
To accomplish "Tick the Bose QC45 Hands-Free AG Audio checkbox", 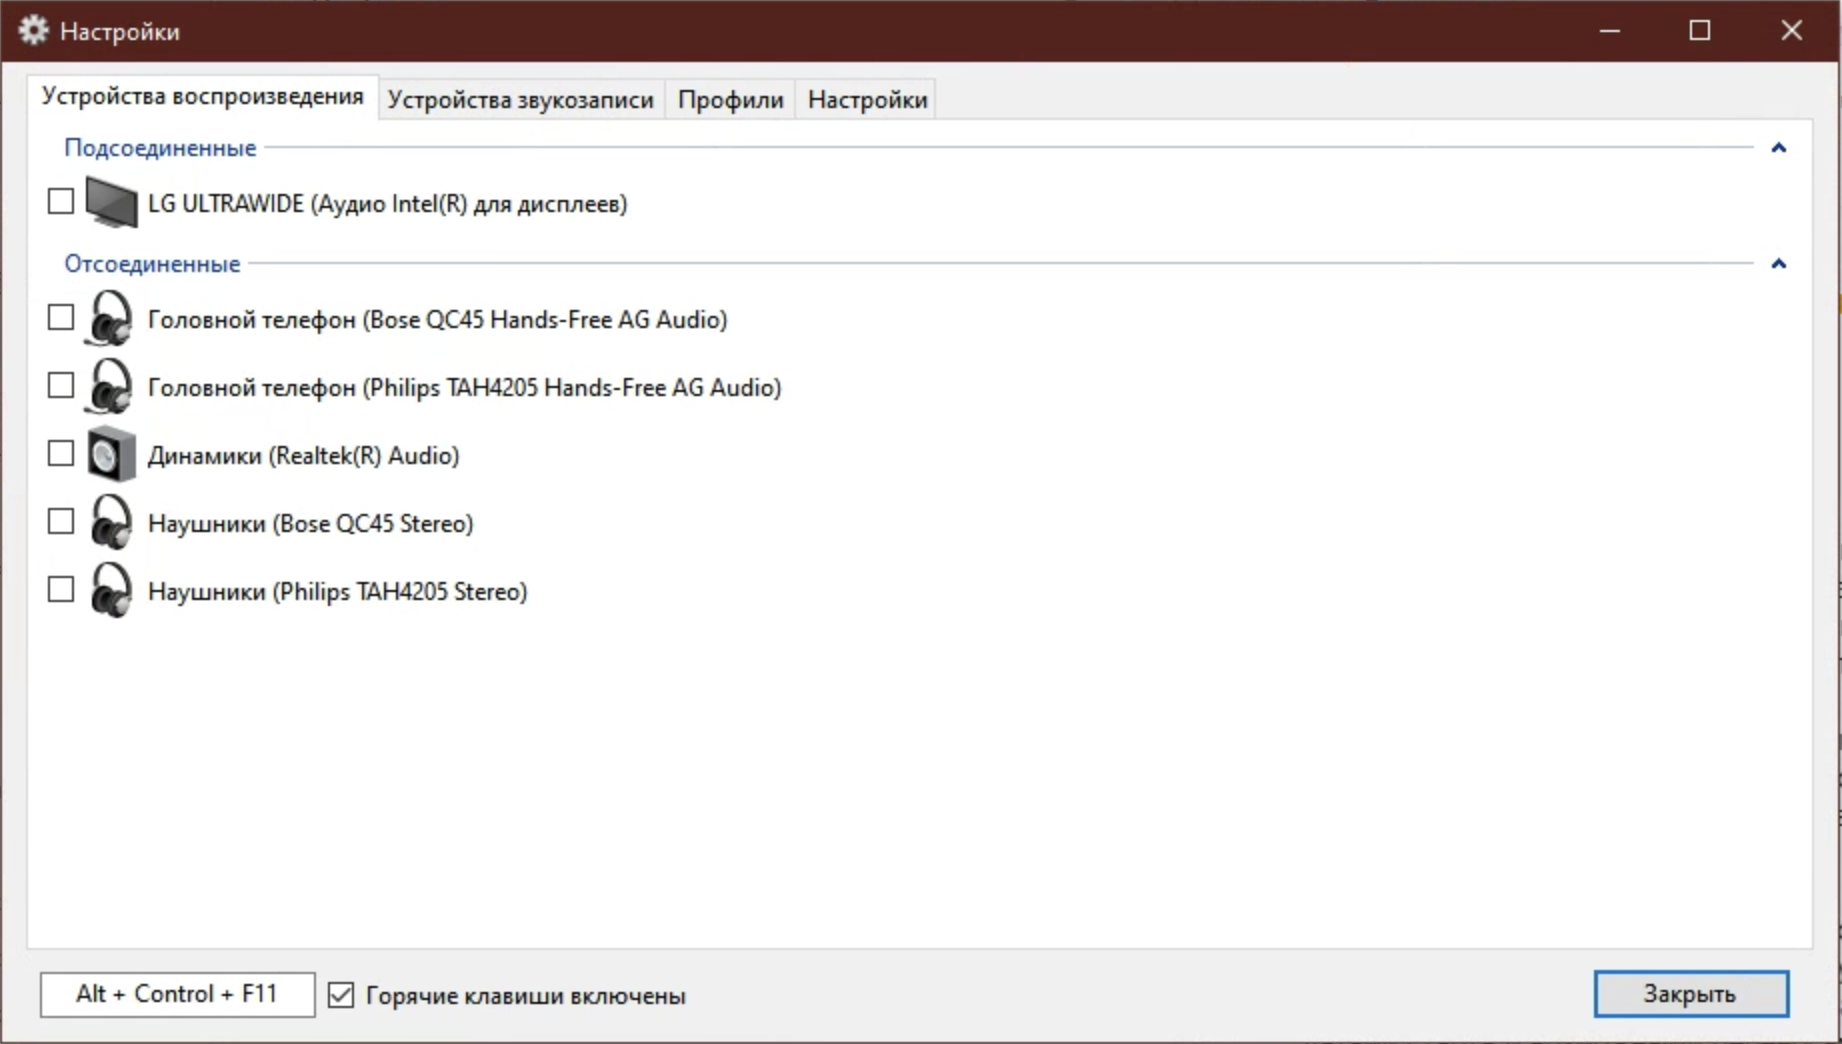I will pos(61,318).
